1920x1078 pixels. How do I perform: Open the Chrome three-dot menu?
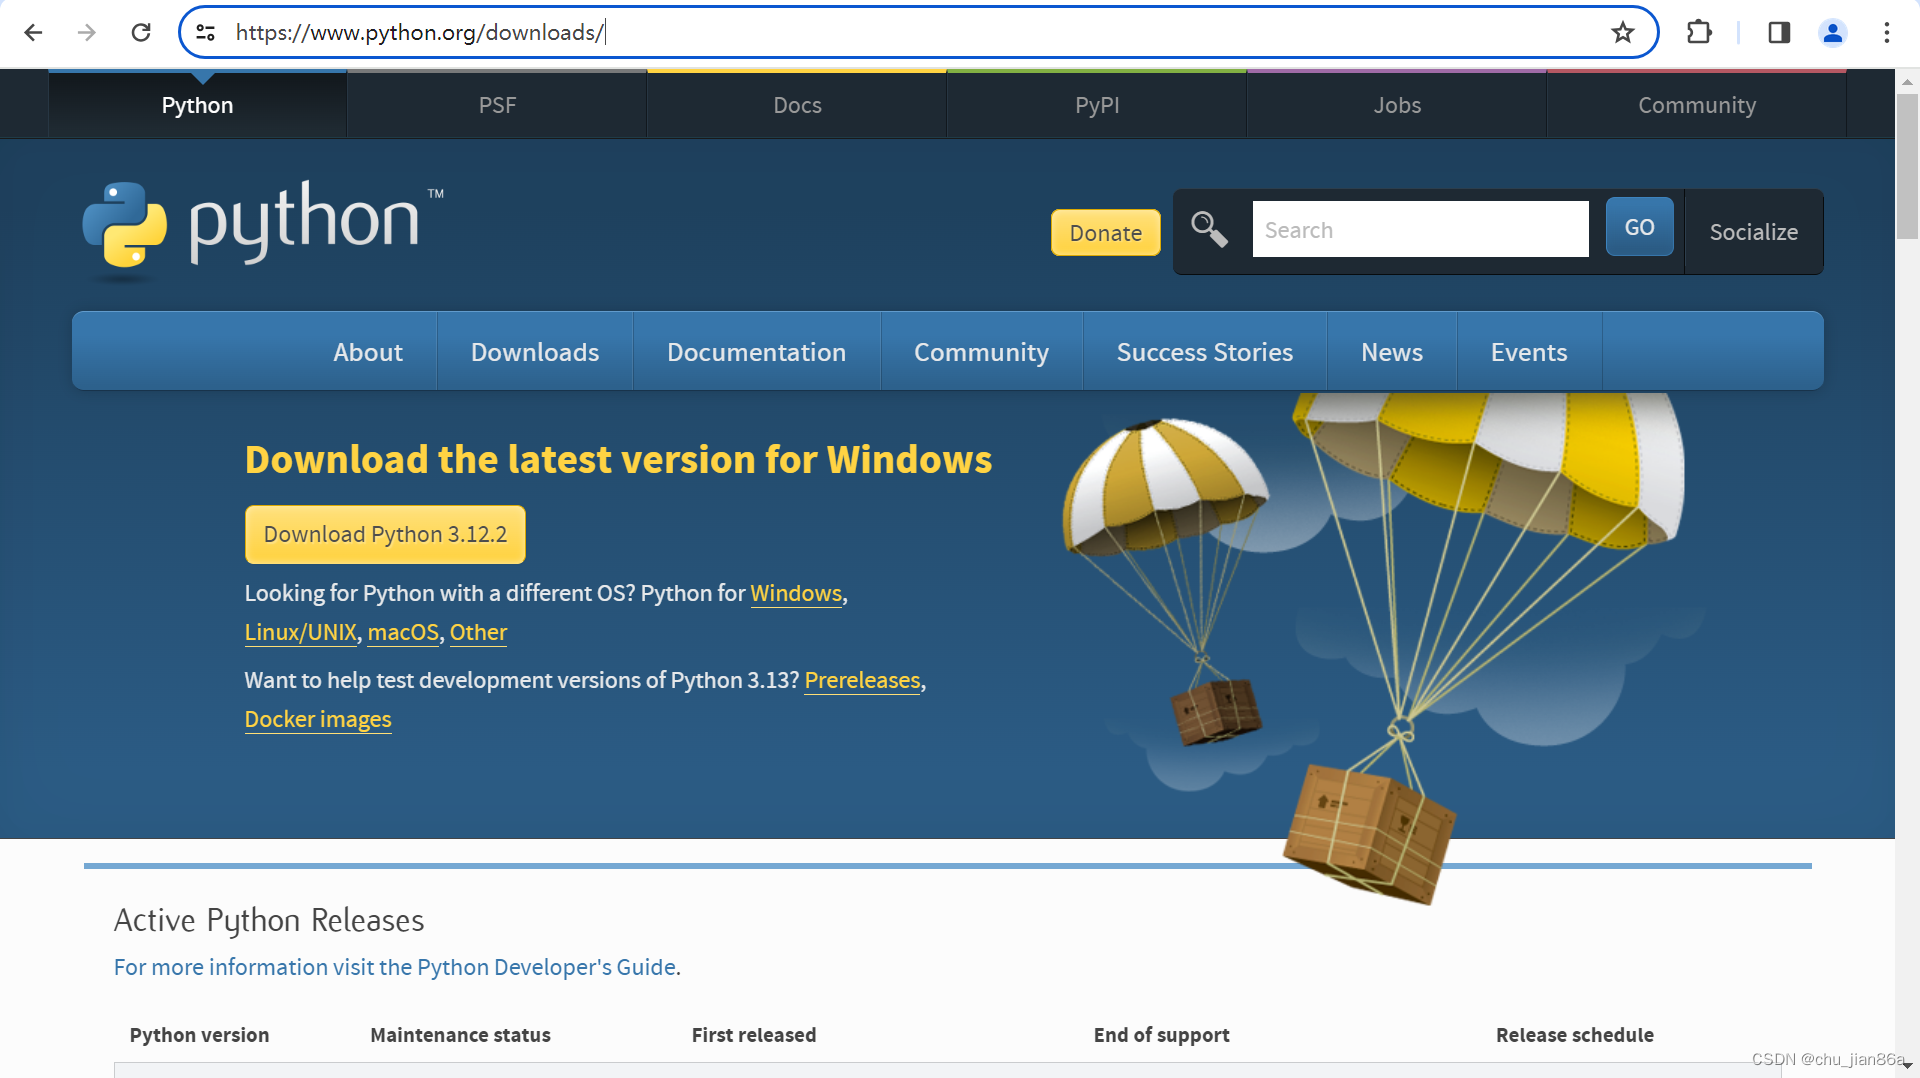click(1887, 32)
